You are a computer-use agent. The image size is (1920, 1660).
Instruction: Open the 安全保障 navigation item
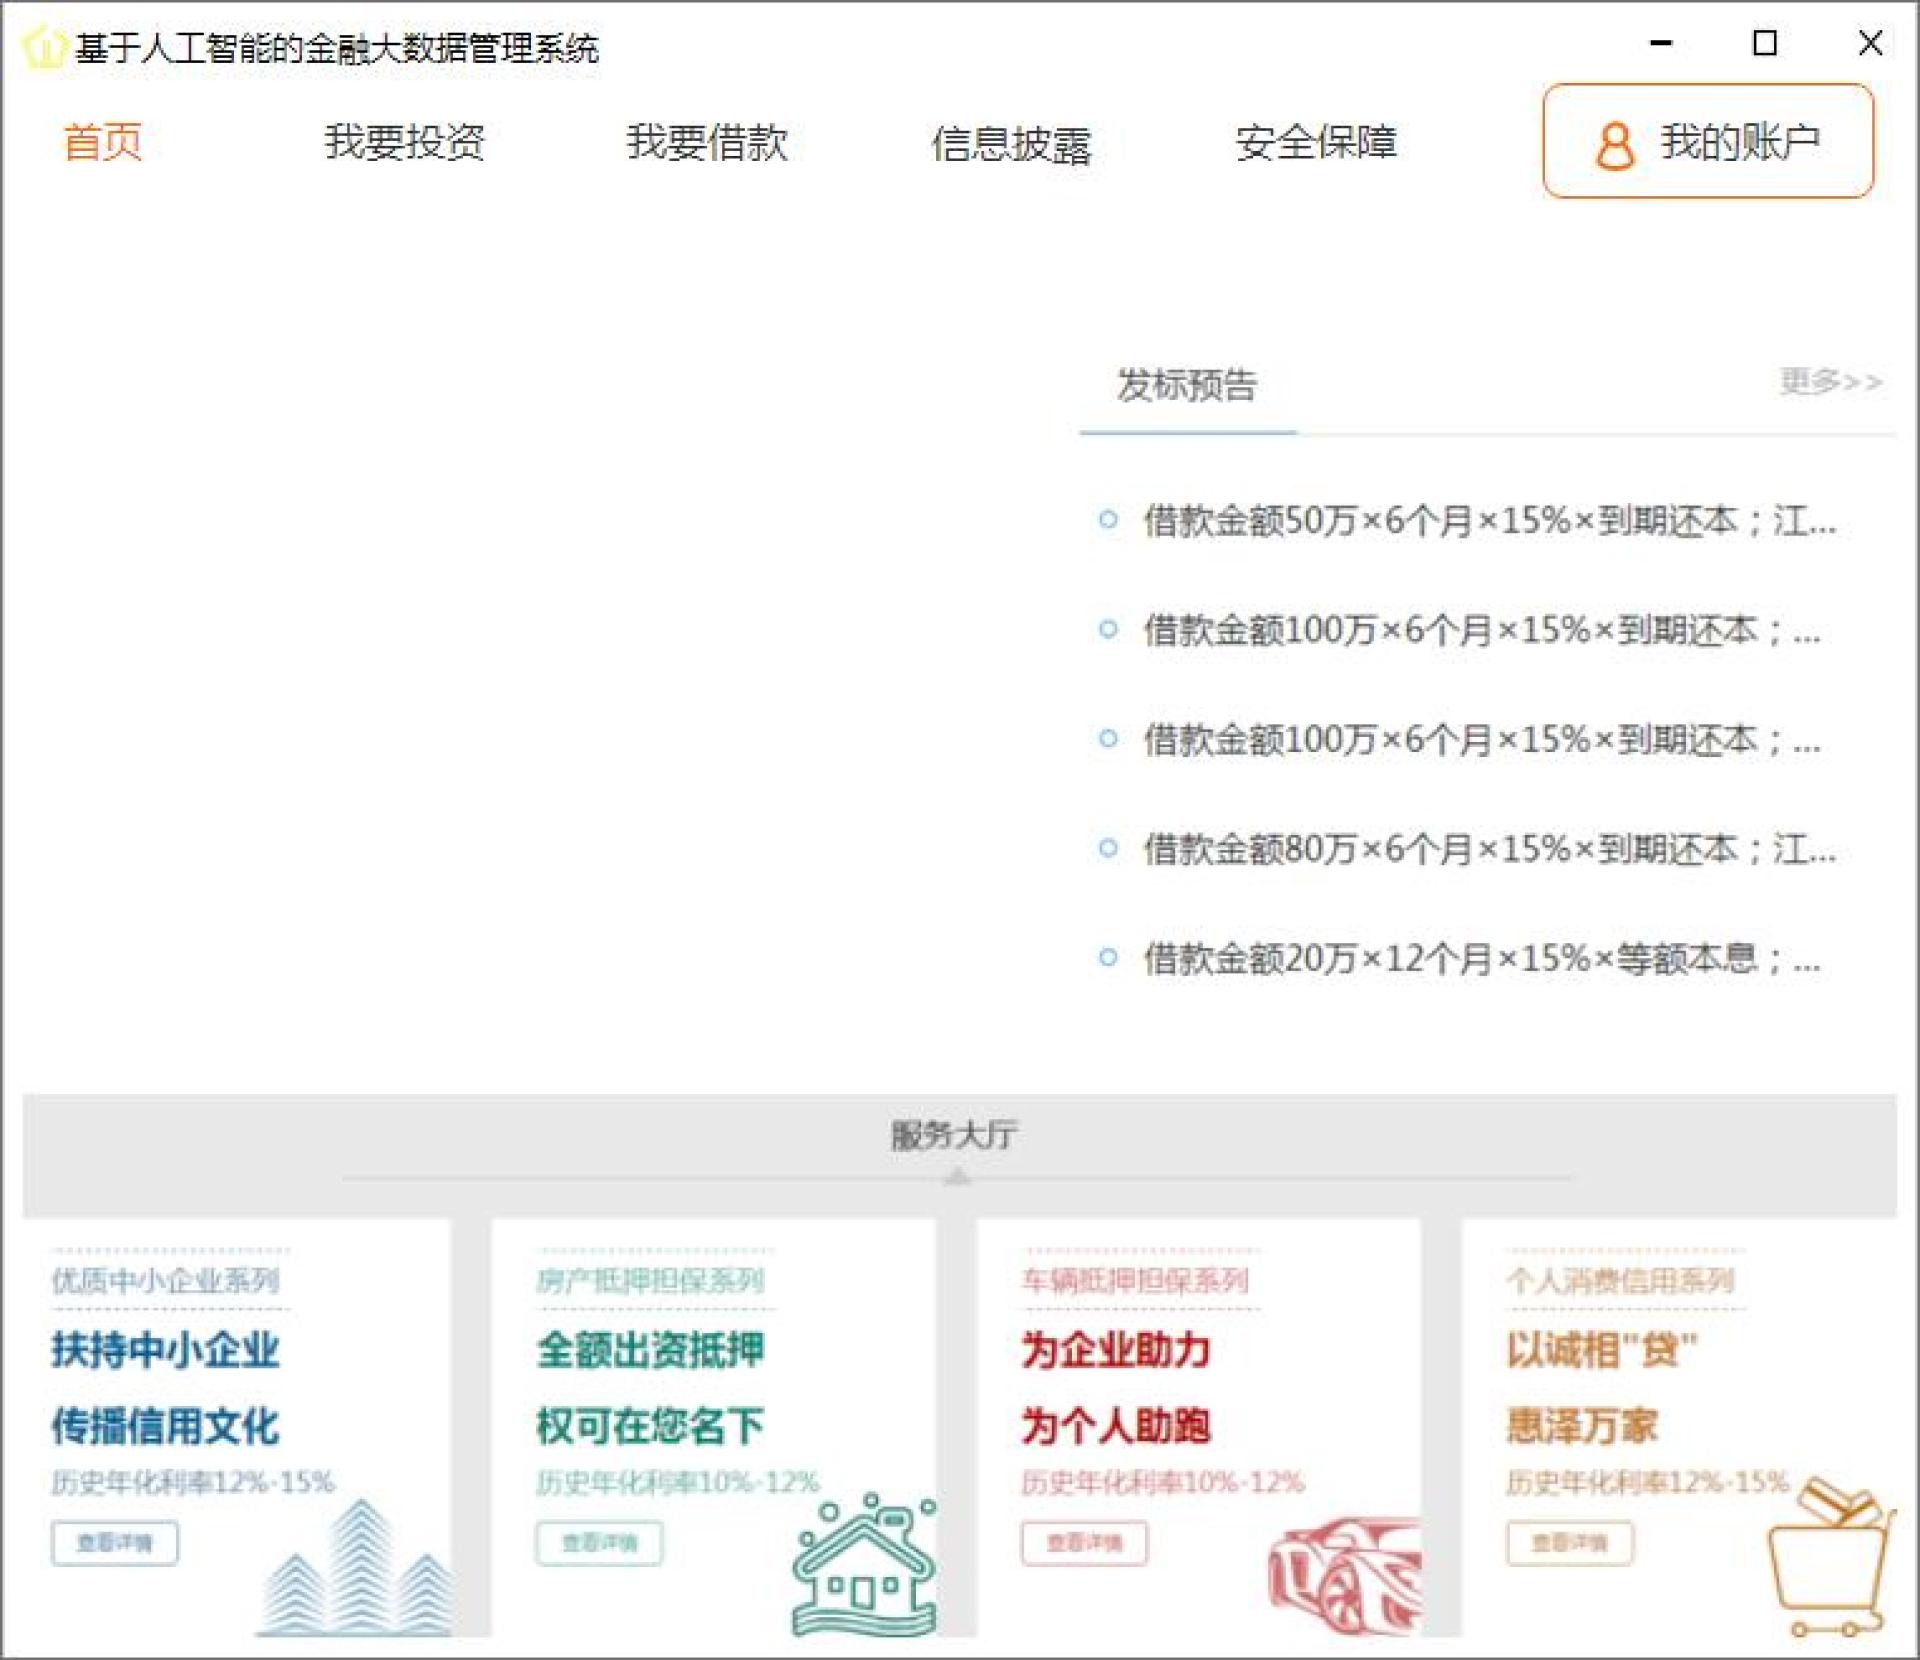1315,142
